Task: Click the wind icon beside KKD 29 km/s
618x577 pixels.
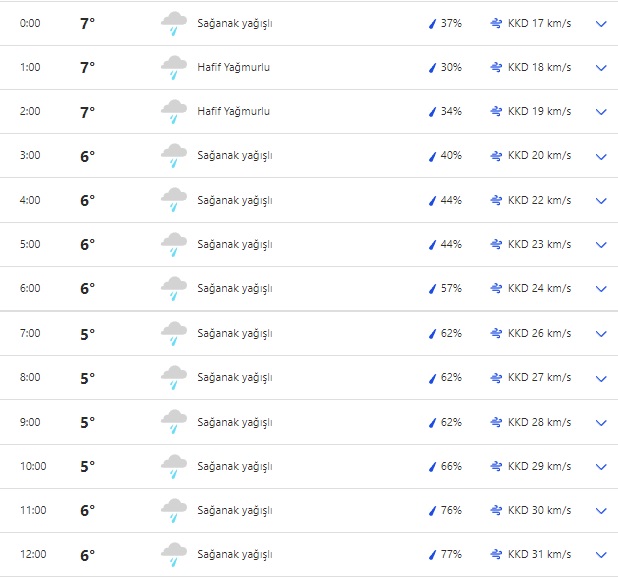Action: (x=496, y=466)
